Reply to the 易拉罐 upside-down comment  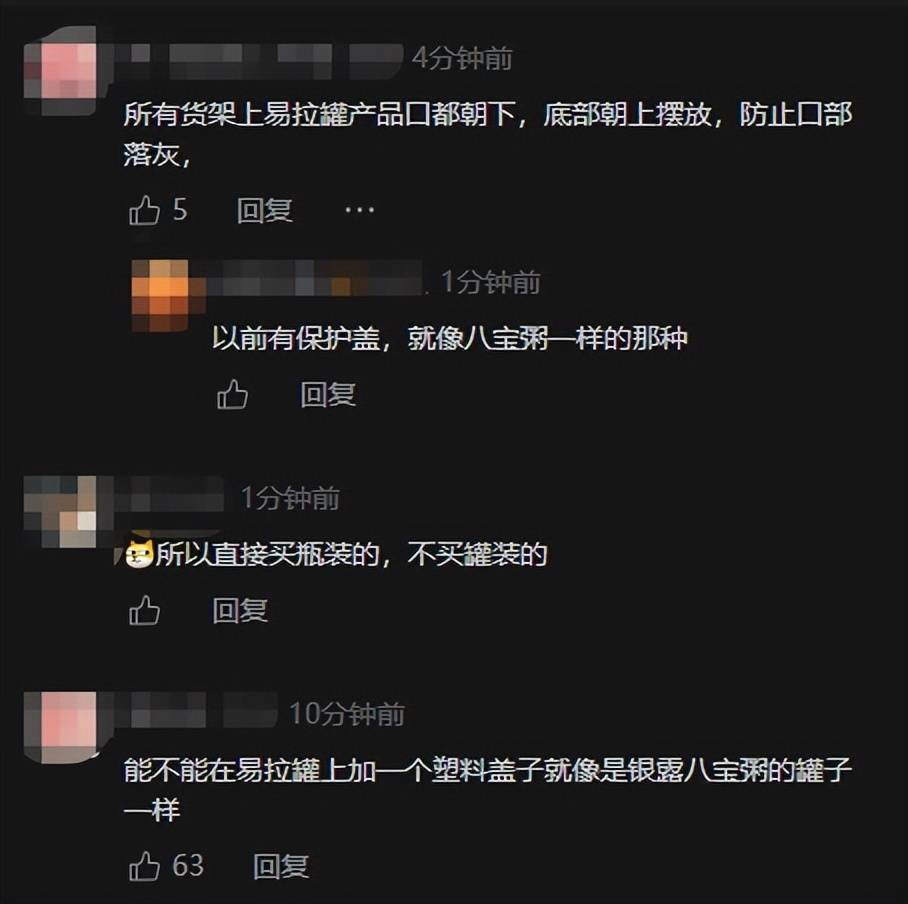(x=265, y=210)
